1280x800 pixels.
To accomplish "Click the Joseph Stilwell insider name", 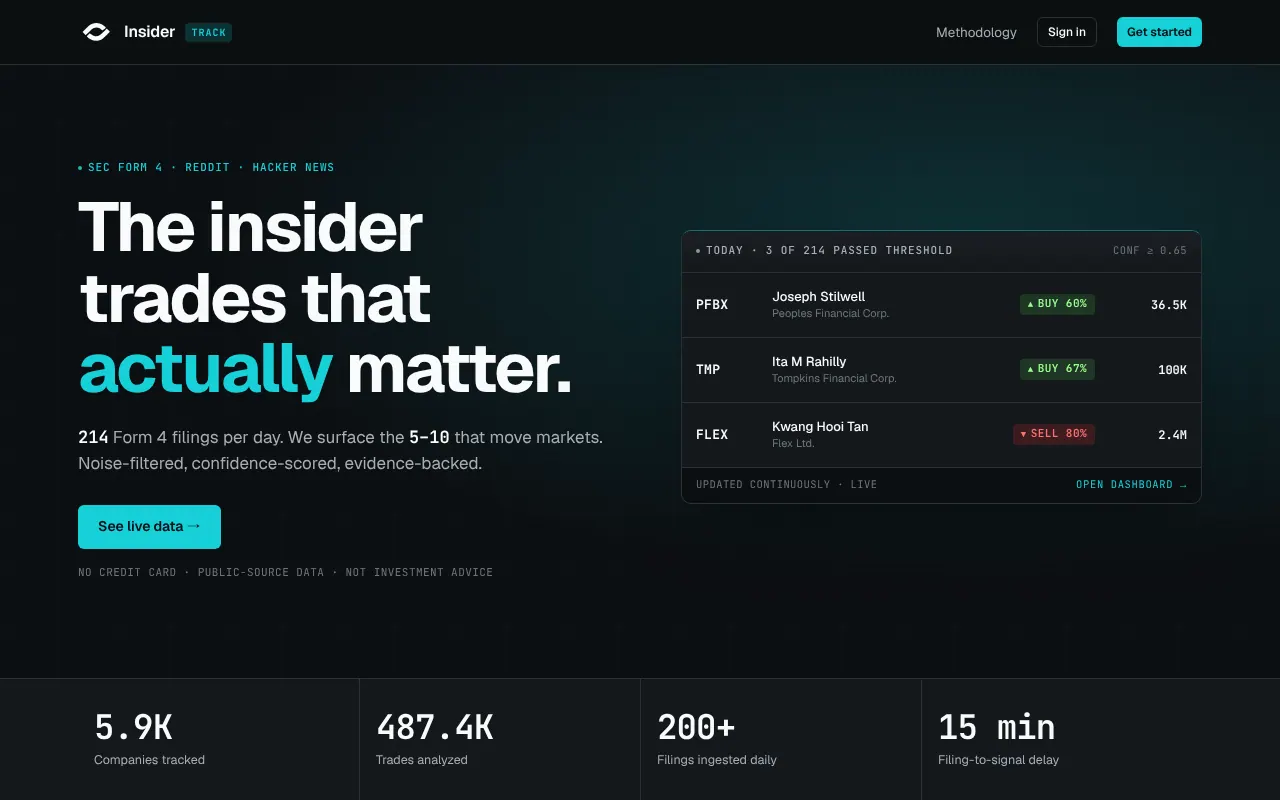I will [818, 297].
